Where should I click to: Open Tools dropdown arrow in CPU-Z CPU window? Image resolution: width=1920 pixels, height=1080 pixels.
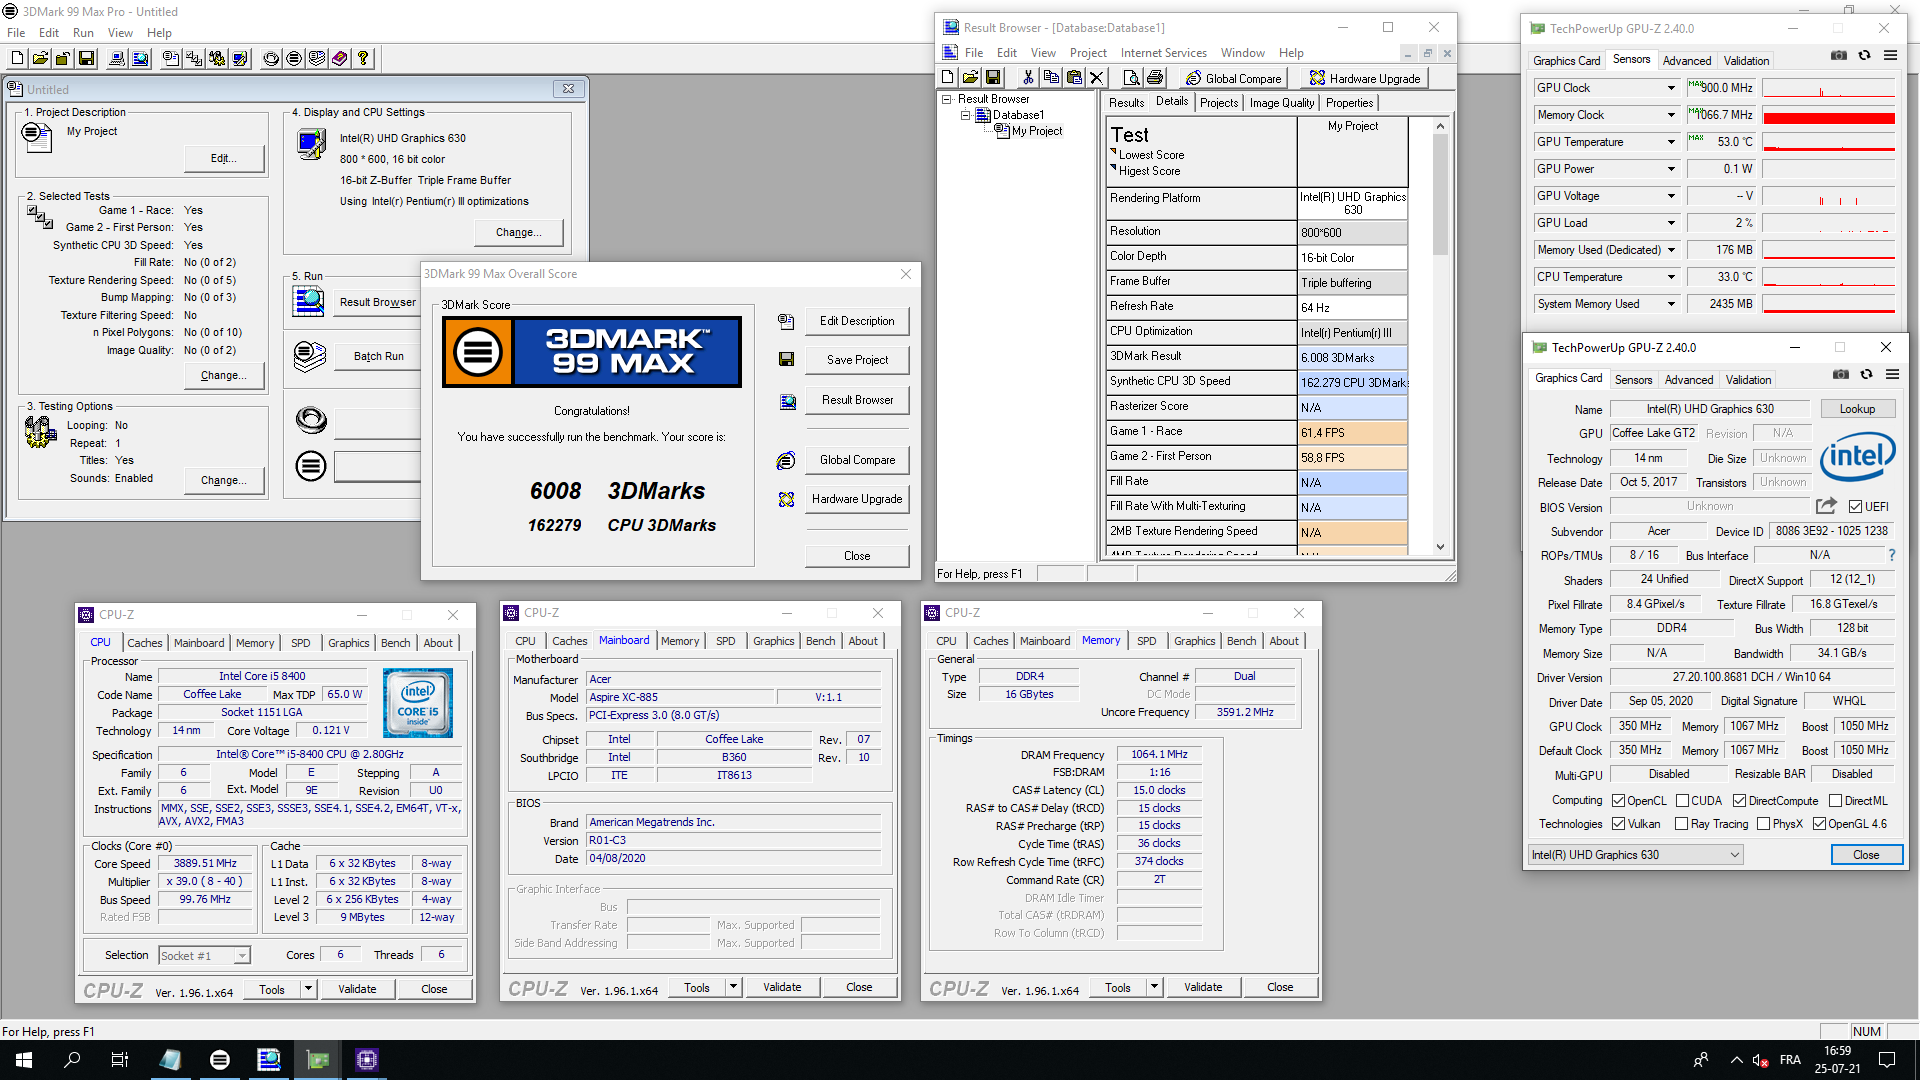click(x=308, y=989)
